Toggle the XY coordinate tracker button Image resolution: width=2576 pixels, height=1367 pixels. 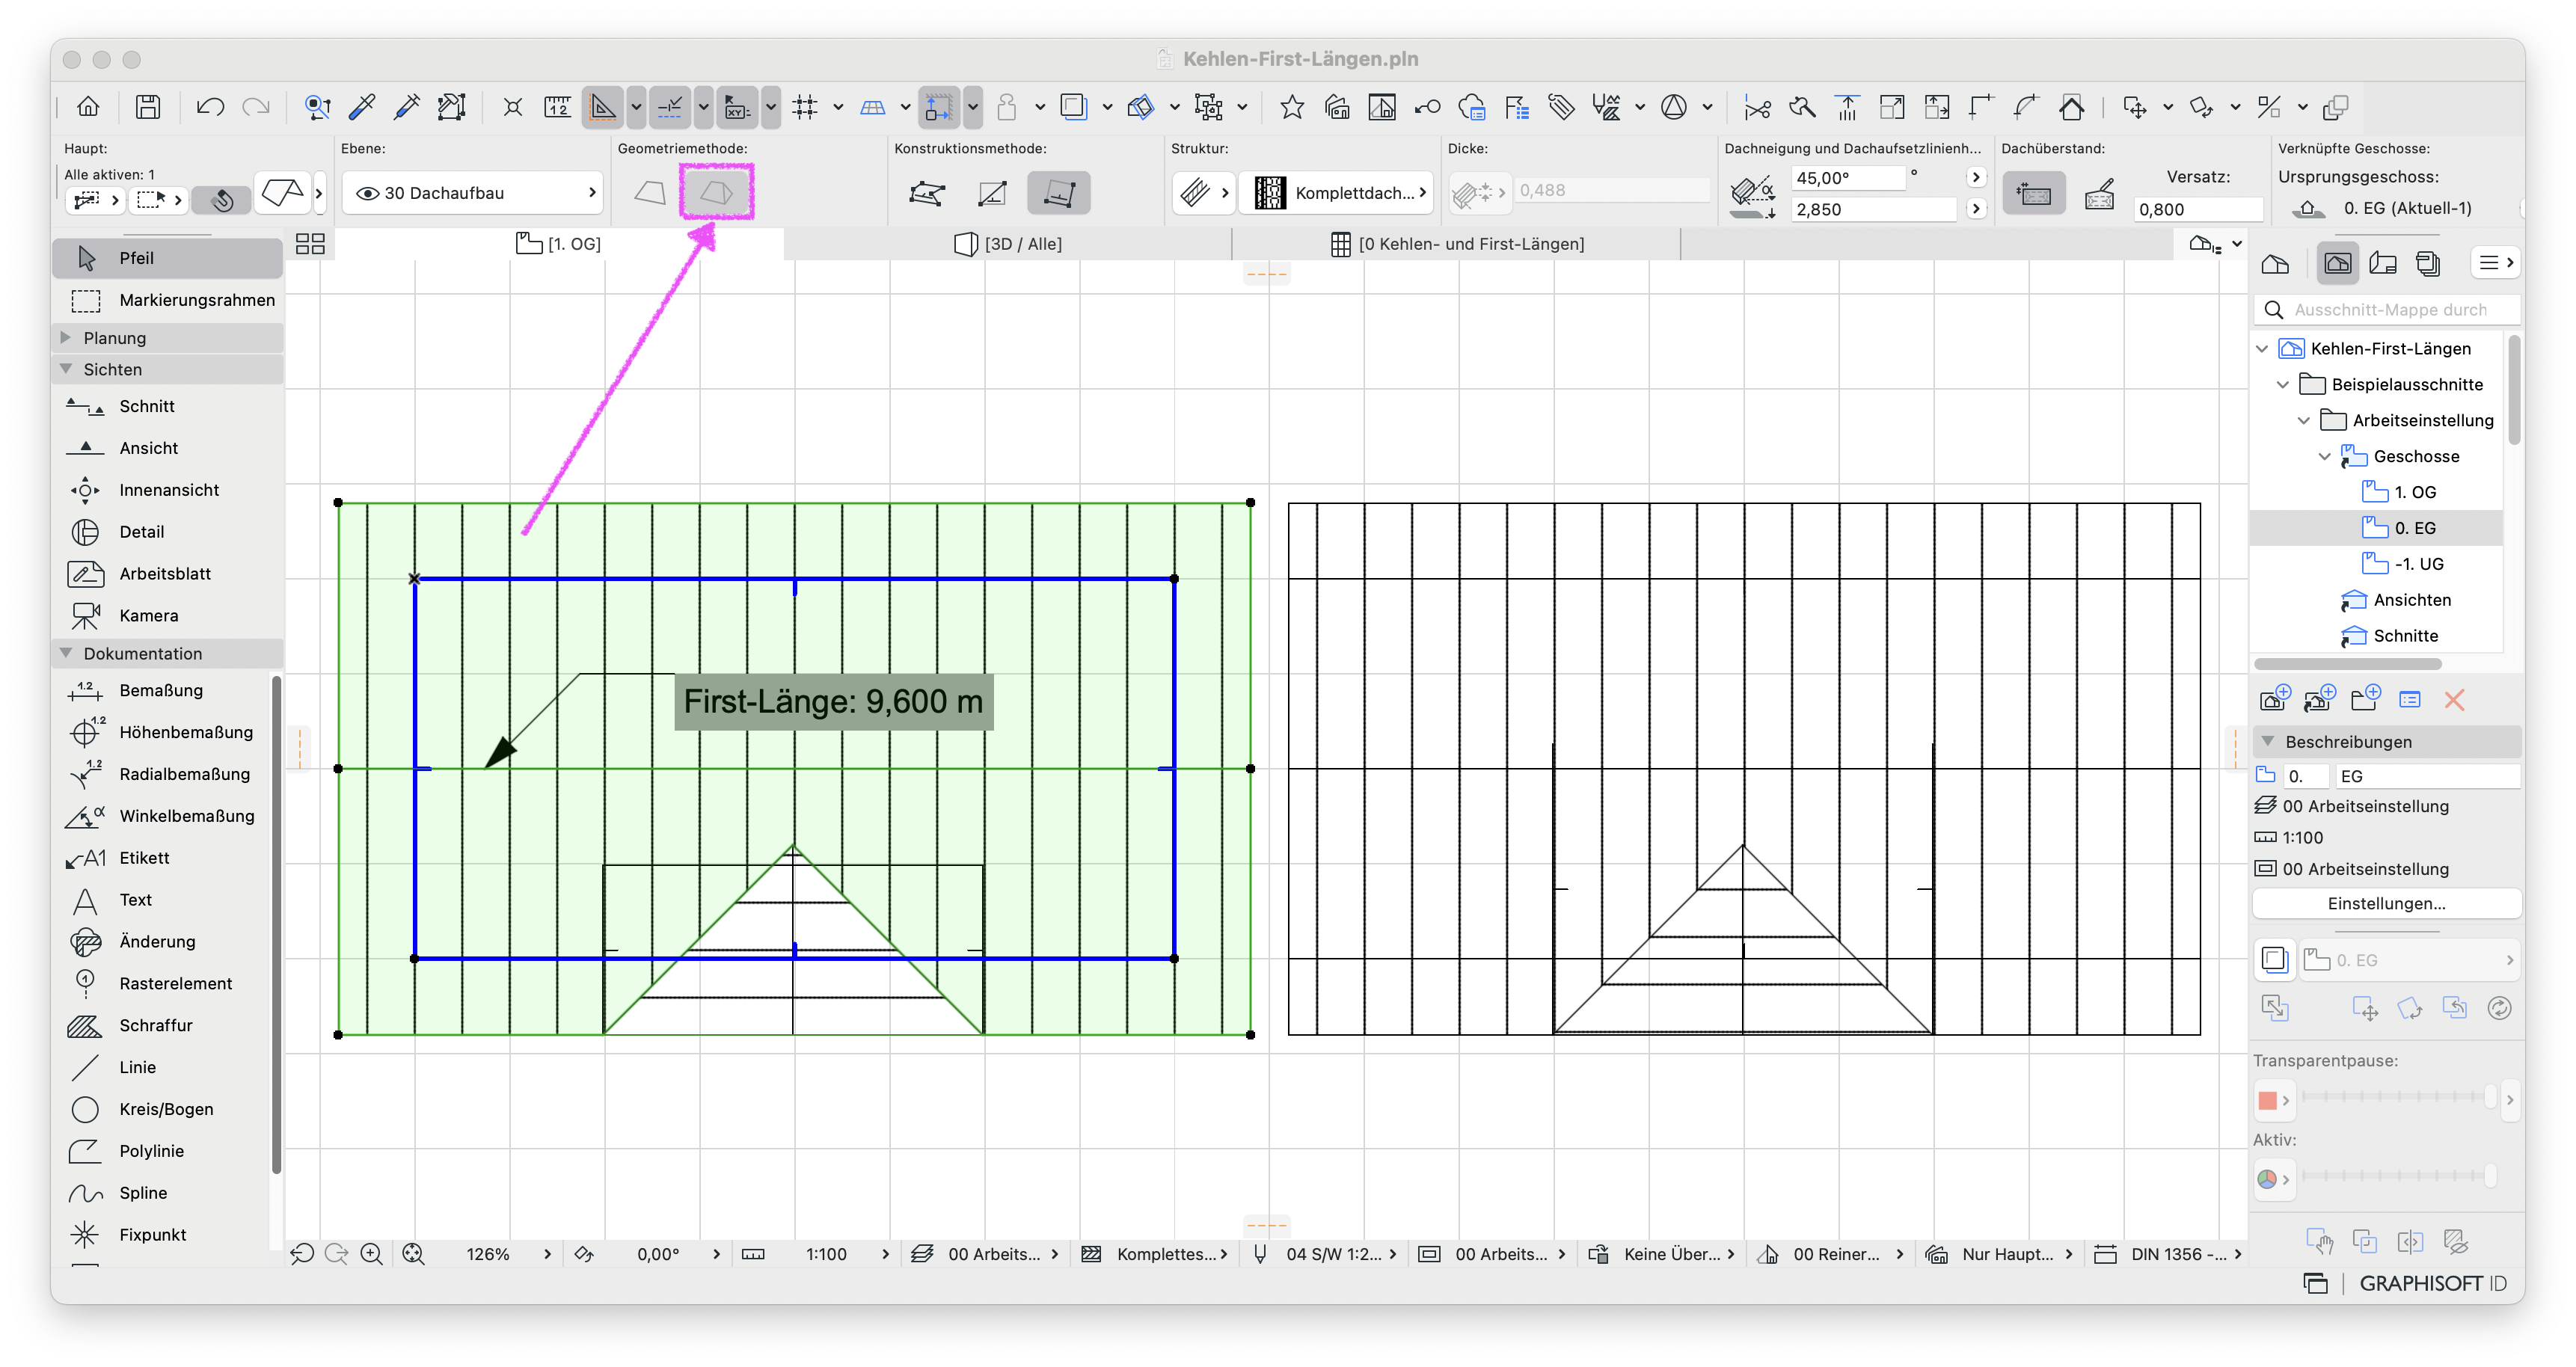(x=738, y=107)
